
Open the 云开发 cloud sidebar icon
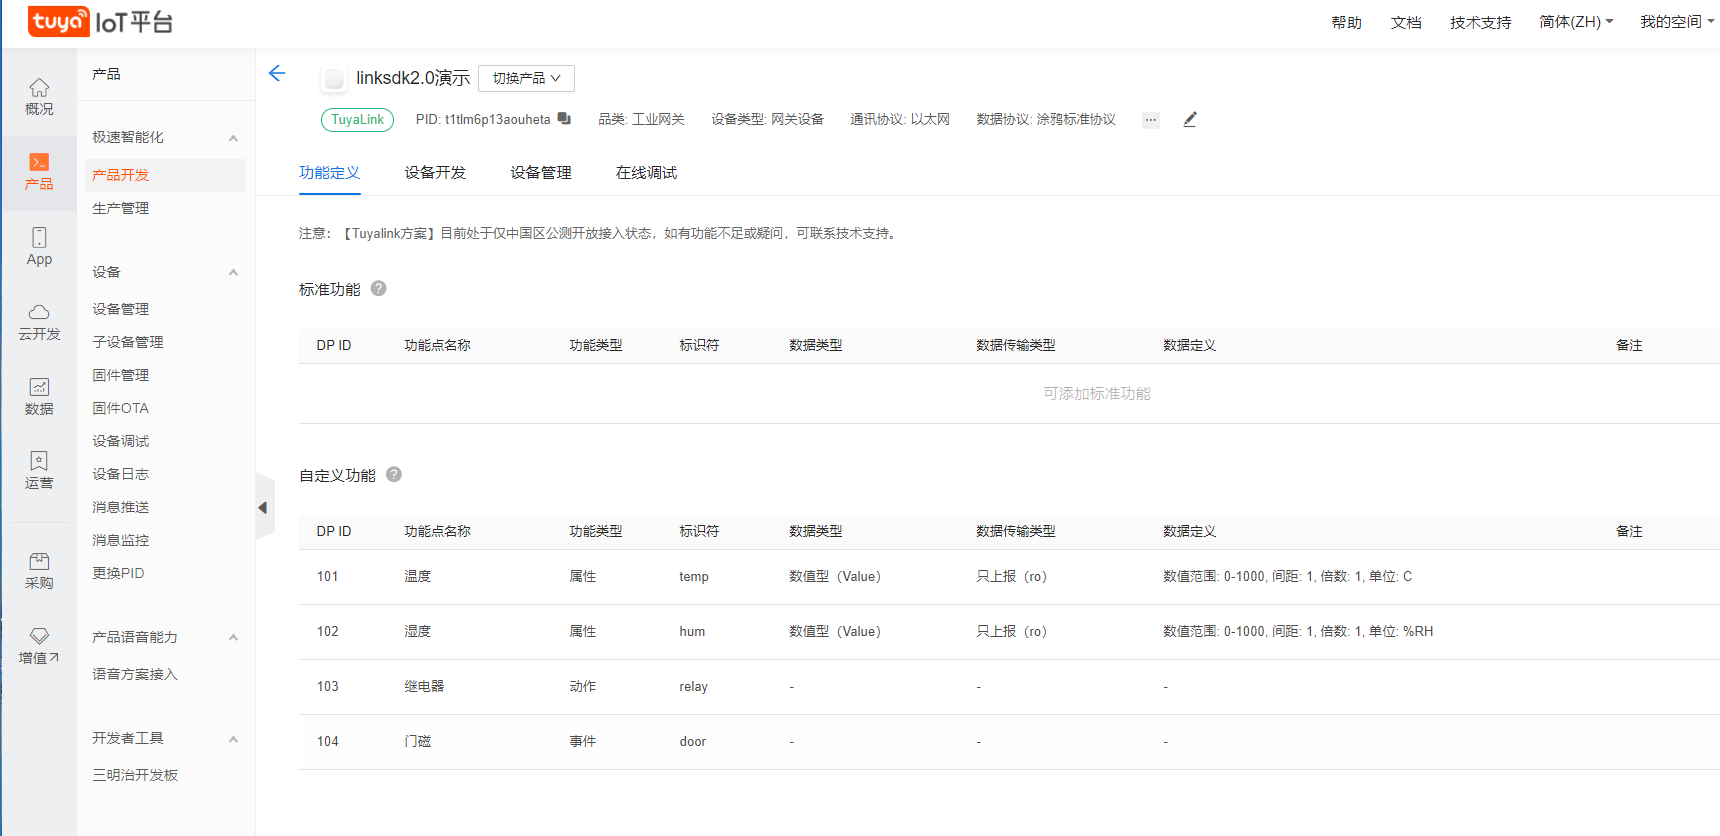[39, 322]
